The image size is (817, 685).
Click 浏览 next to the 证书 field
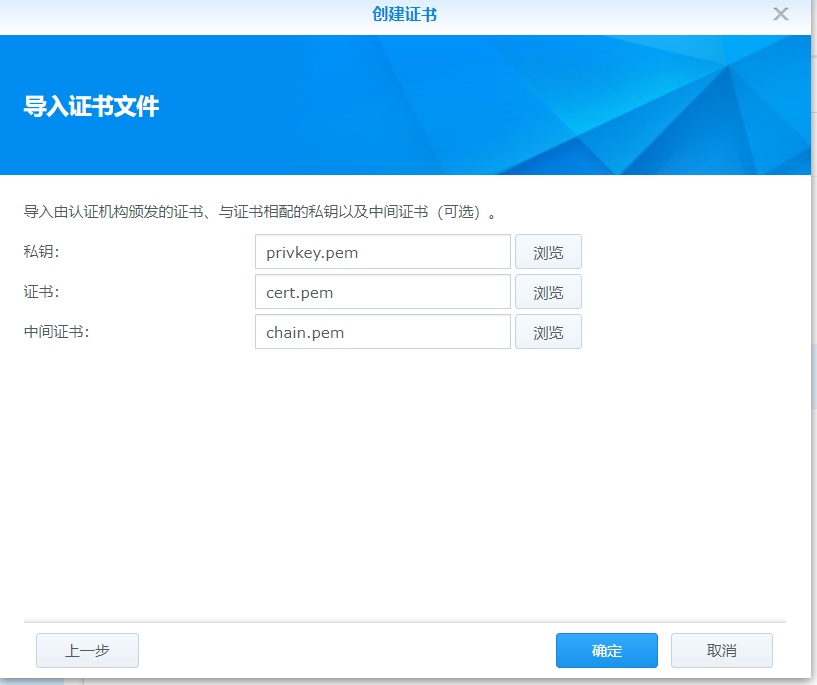pyautogui.click(x=548, y=291)
